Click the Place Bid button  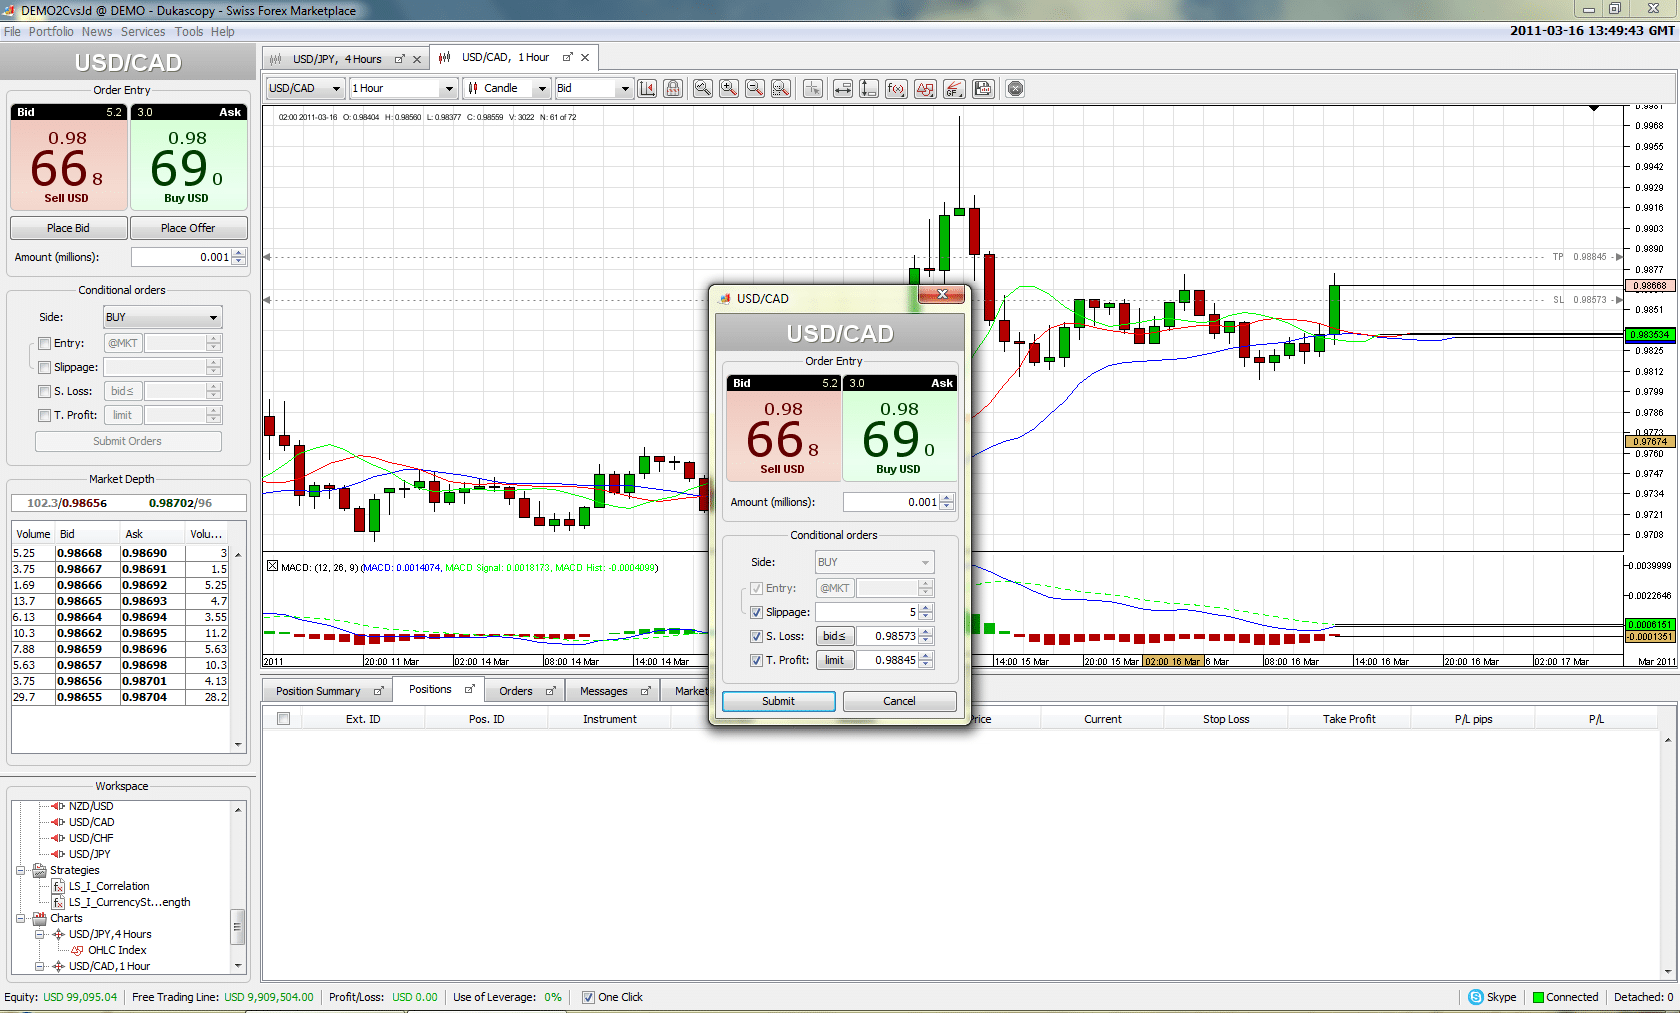coord(68,228)
